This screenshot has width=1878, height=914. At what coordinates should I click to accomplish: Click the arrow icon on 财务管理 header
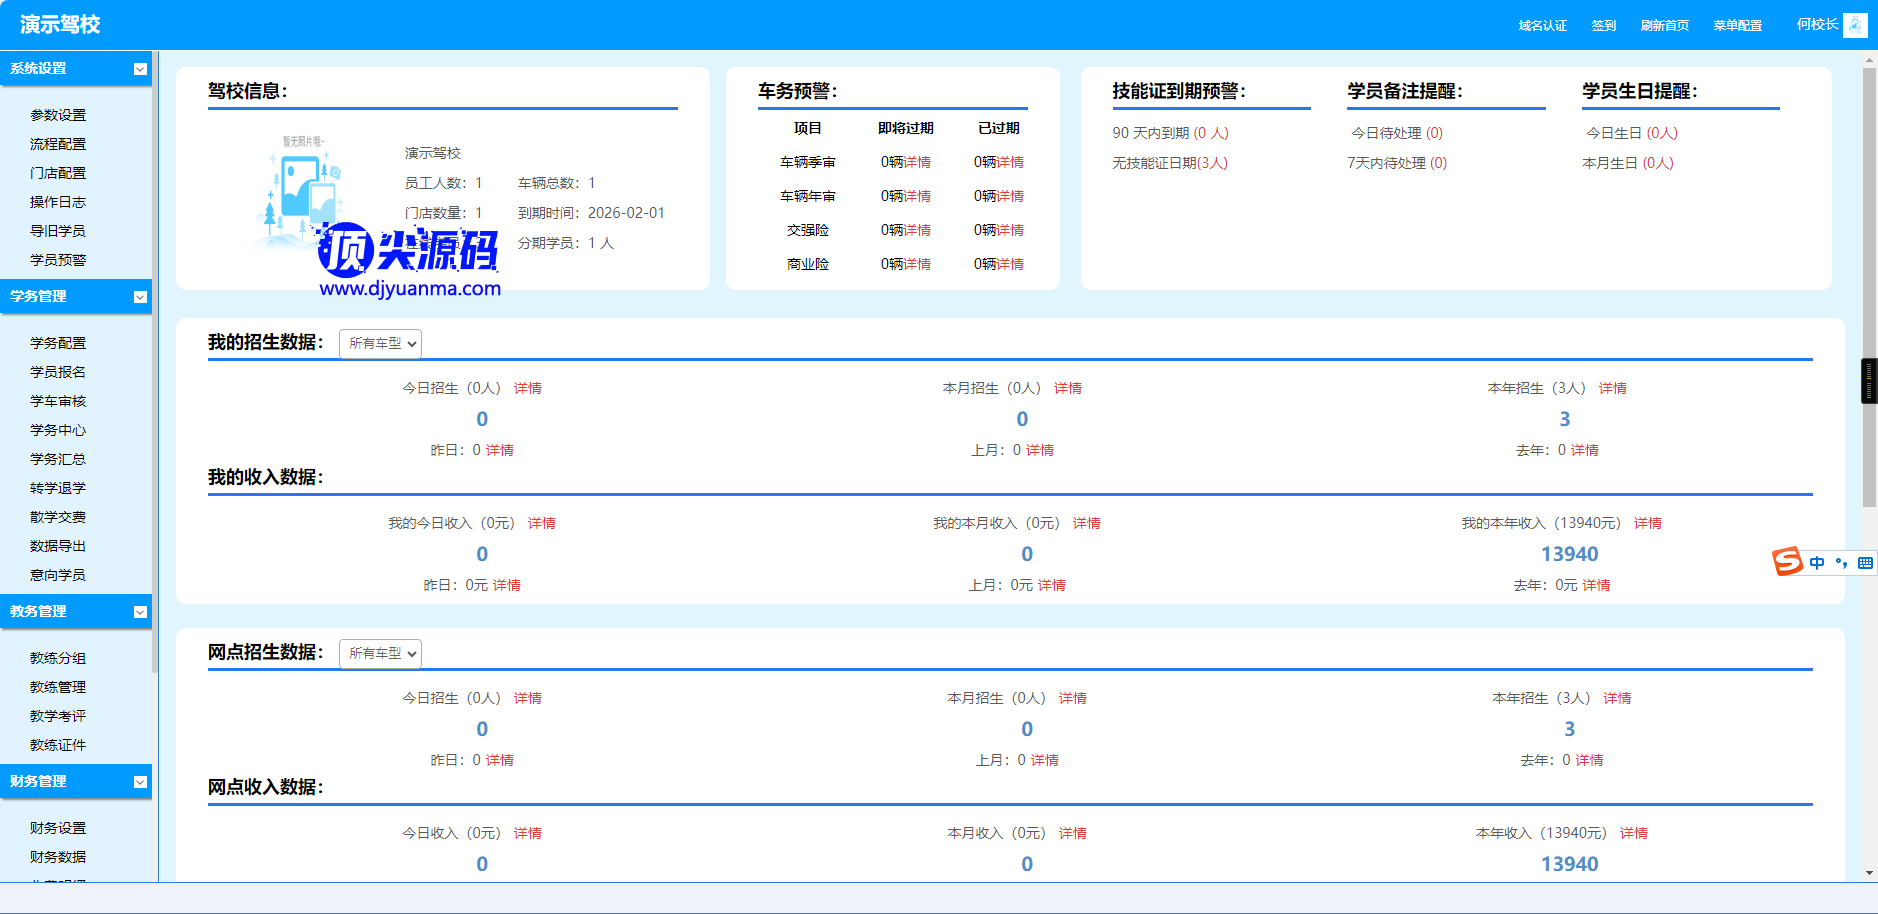(140, 782)
